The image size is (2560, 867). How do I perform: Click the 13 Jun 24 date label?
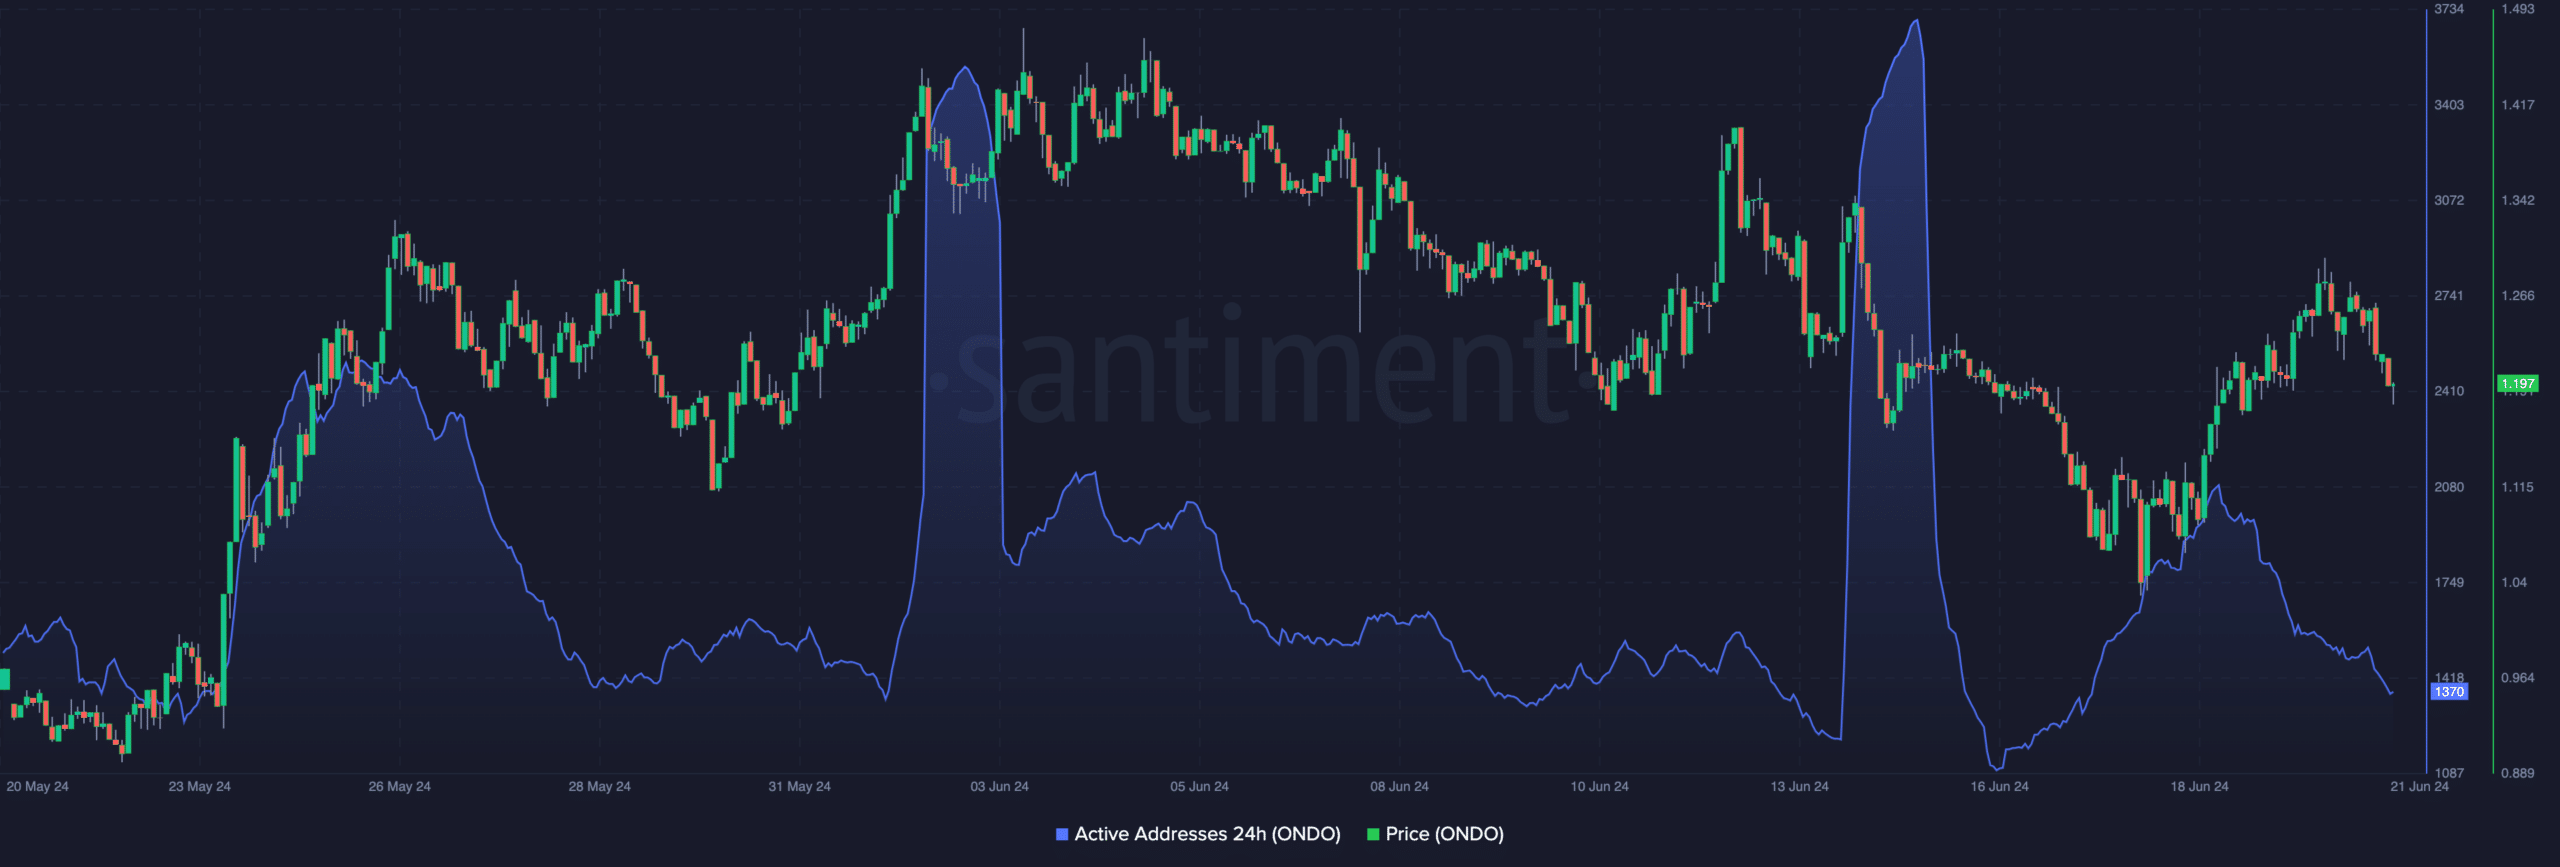[1799, 787]
